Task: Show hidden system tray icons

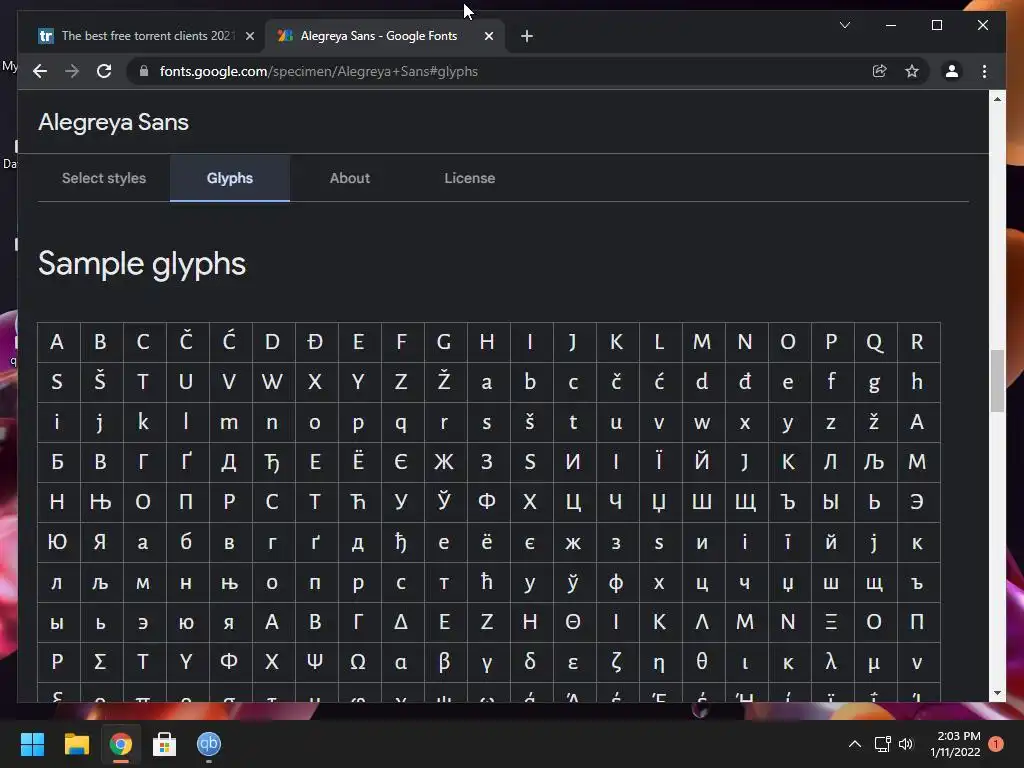Action: click(x=854, y=744)
